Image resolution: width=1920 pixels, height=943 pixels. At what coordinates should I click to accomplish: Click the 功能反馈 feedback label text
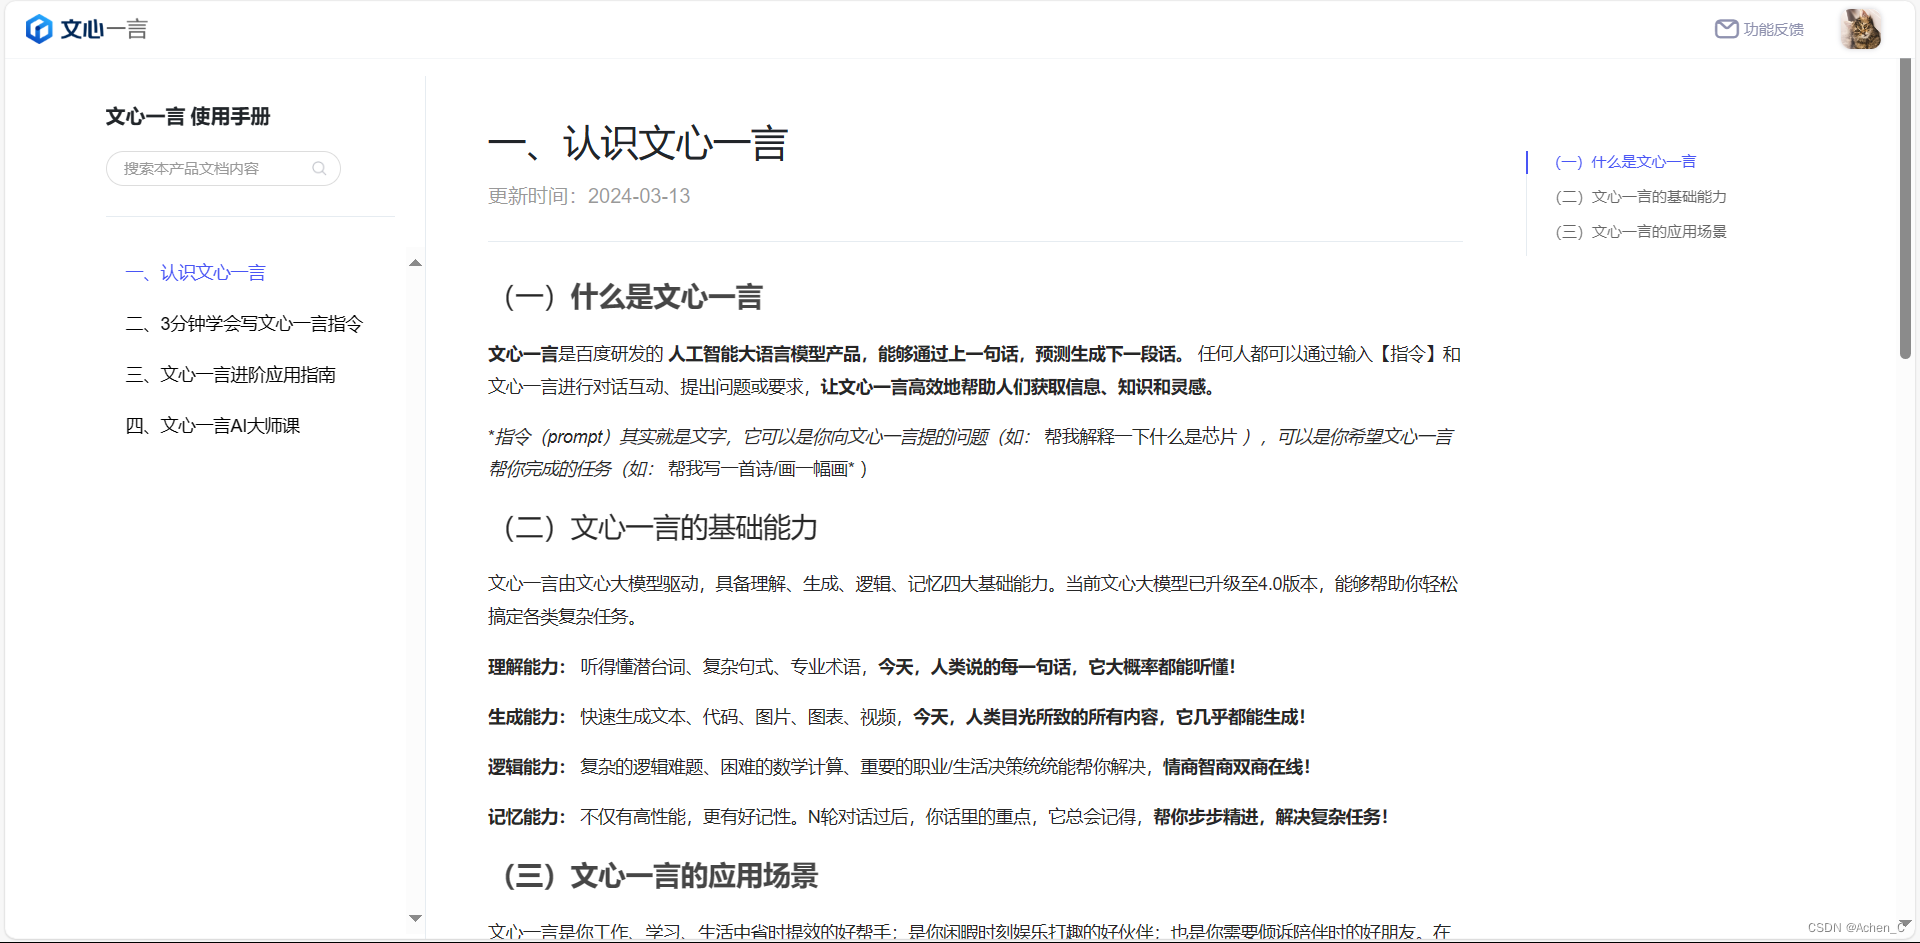coord(1774,29)
